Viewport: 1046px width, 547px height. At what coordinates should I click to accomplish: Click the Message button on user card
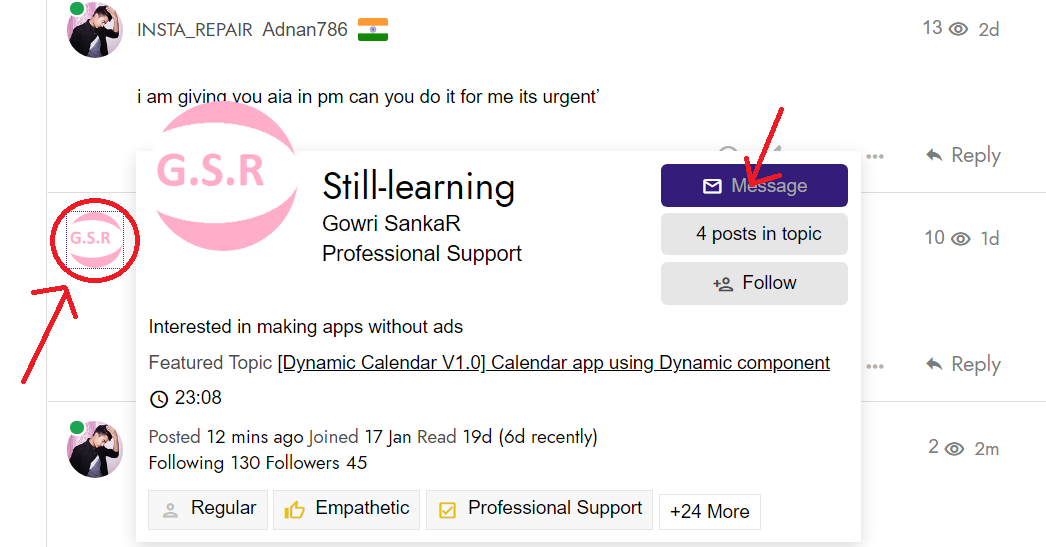754,185
